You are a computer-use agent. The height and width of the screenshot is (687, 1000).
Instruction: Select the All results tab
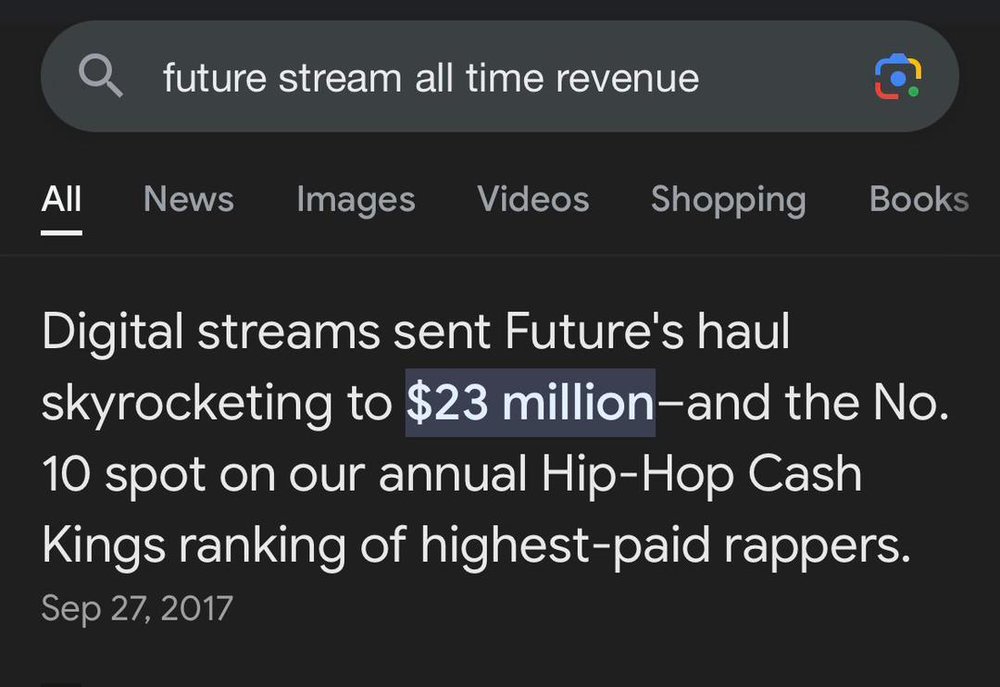[61, 199]
